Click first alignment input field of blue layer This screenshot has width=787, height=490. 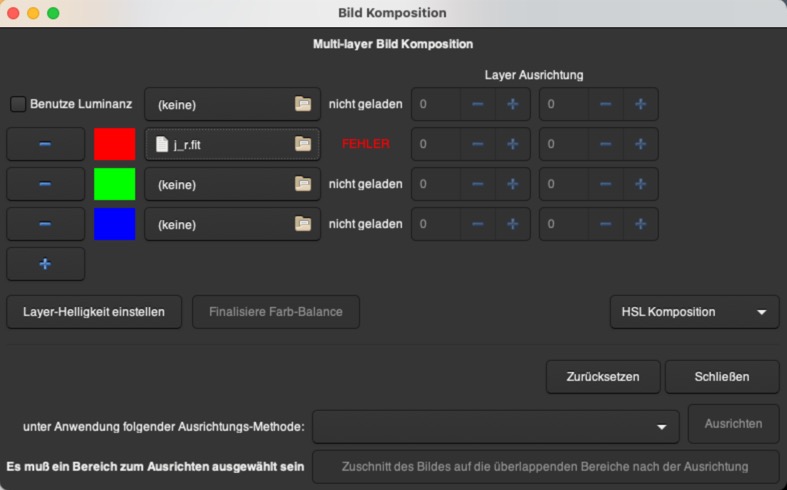pos(436,224)
